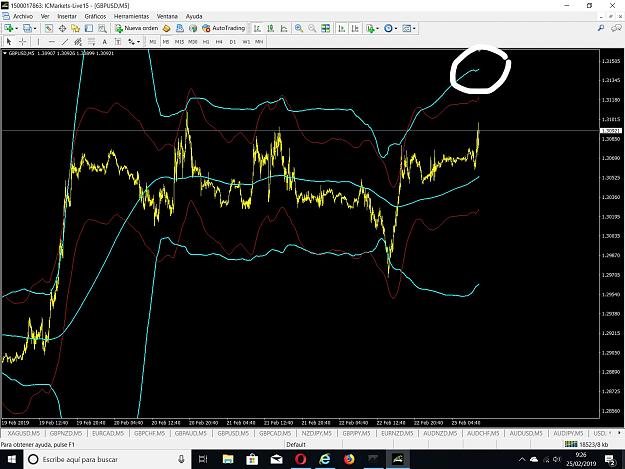Expand the Profiles dropdown arrow
The width and height of the screenshot is (625, 469).
pyautogui.click(x=35, y=28)
